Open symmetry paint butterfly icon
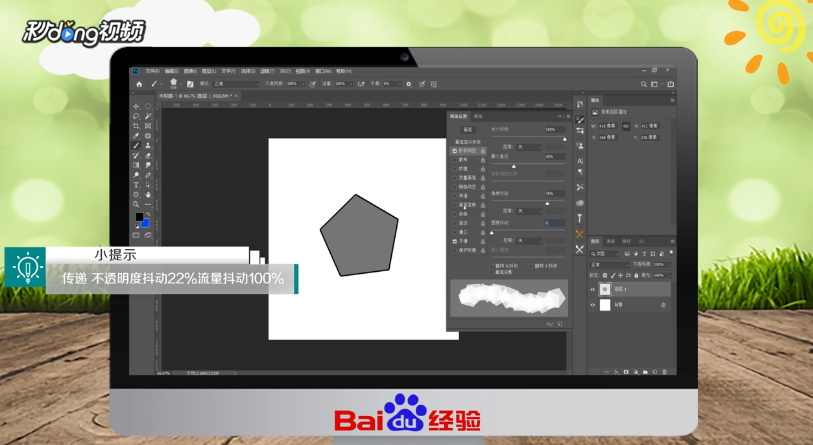Image resolution: width=813 pixels, height=445 pixels. (433, 84)
